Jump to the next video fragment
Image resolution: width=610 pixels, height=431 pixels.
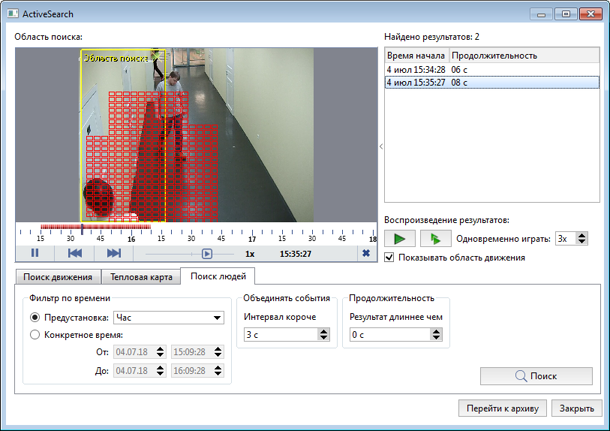[x=114, y=254]
